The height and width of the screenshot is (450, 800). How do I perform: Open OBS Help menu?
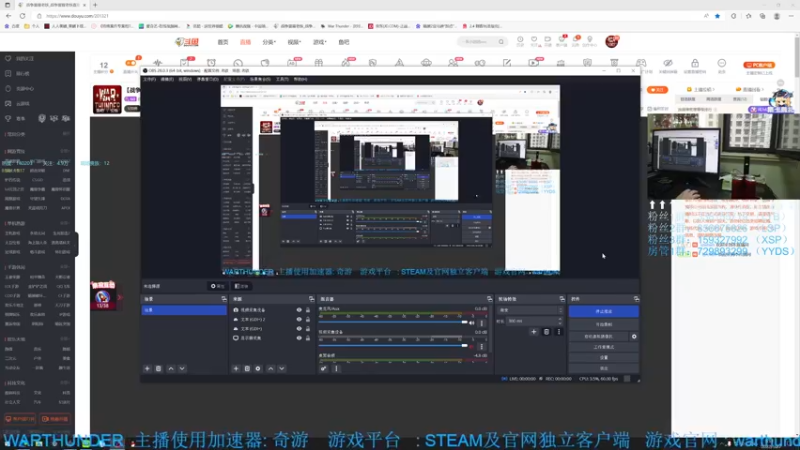(x=301, y=80)
